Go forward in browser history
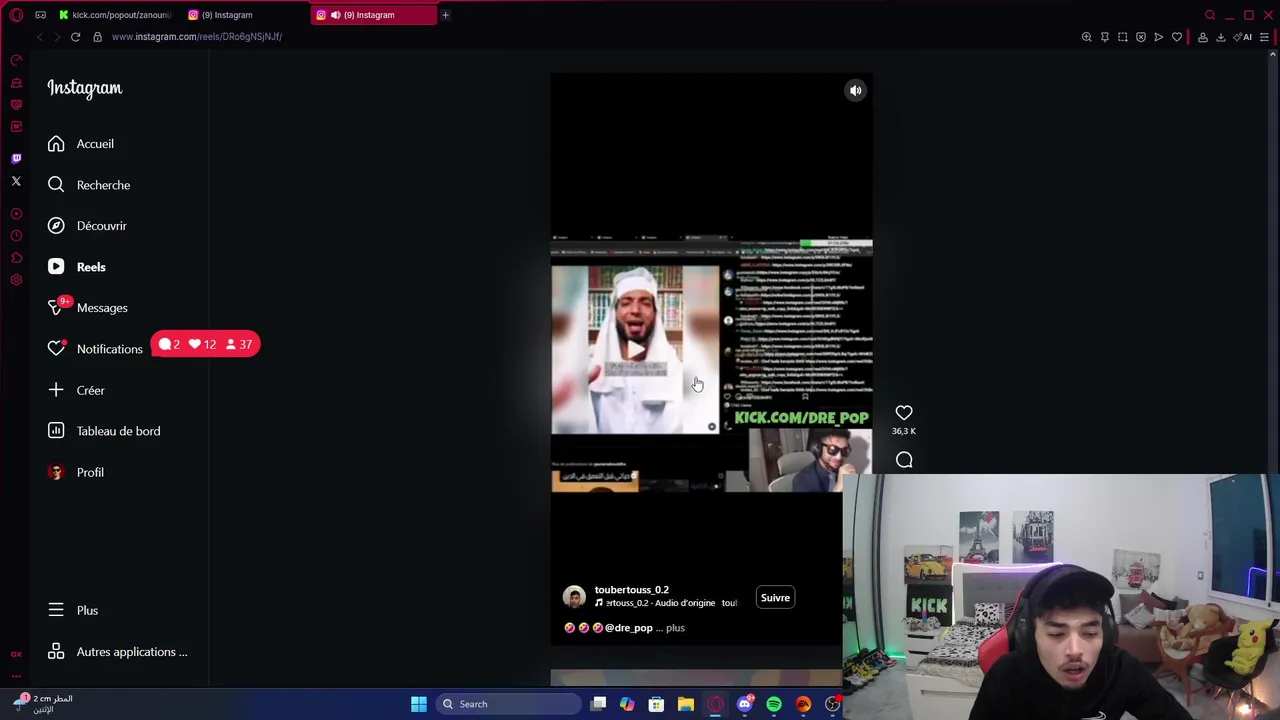Viewport: 1280px width, 720px height. click(x=57, y=37)
